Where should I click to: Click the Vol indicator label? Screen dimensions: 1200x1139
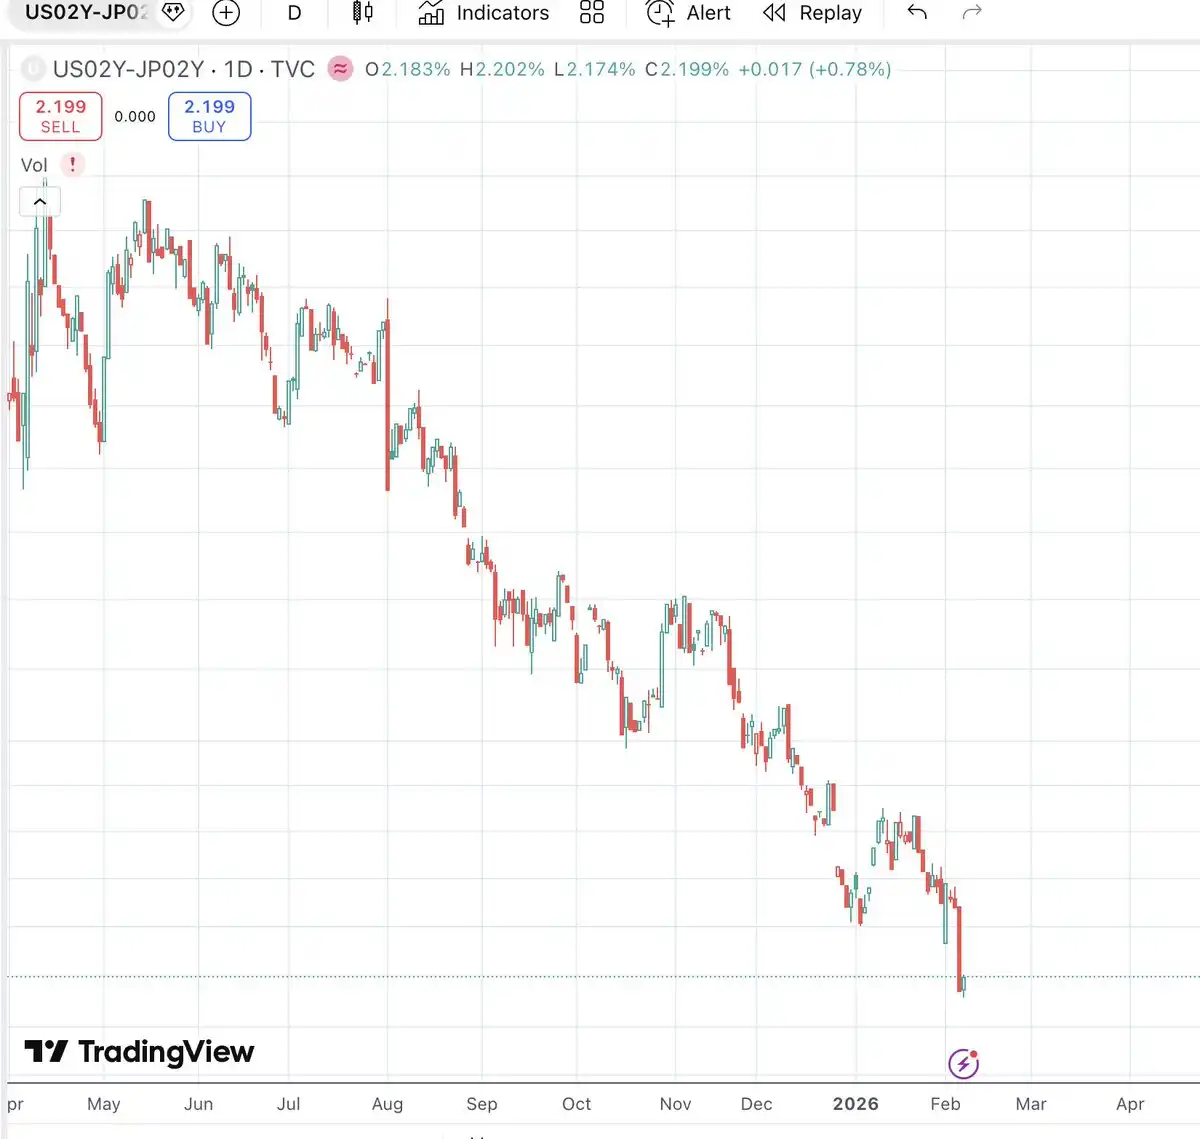point(34,165)
